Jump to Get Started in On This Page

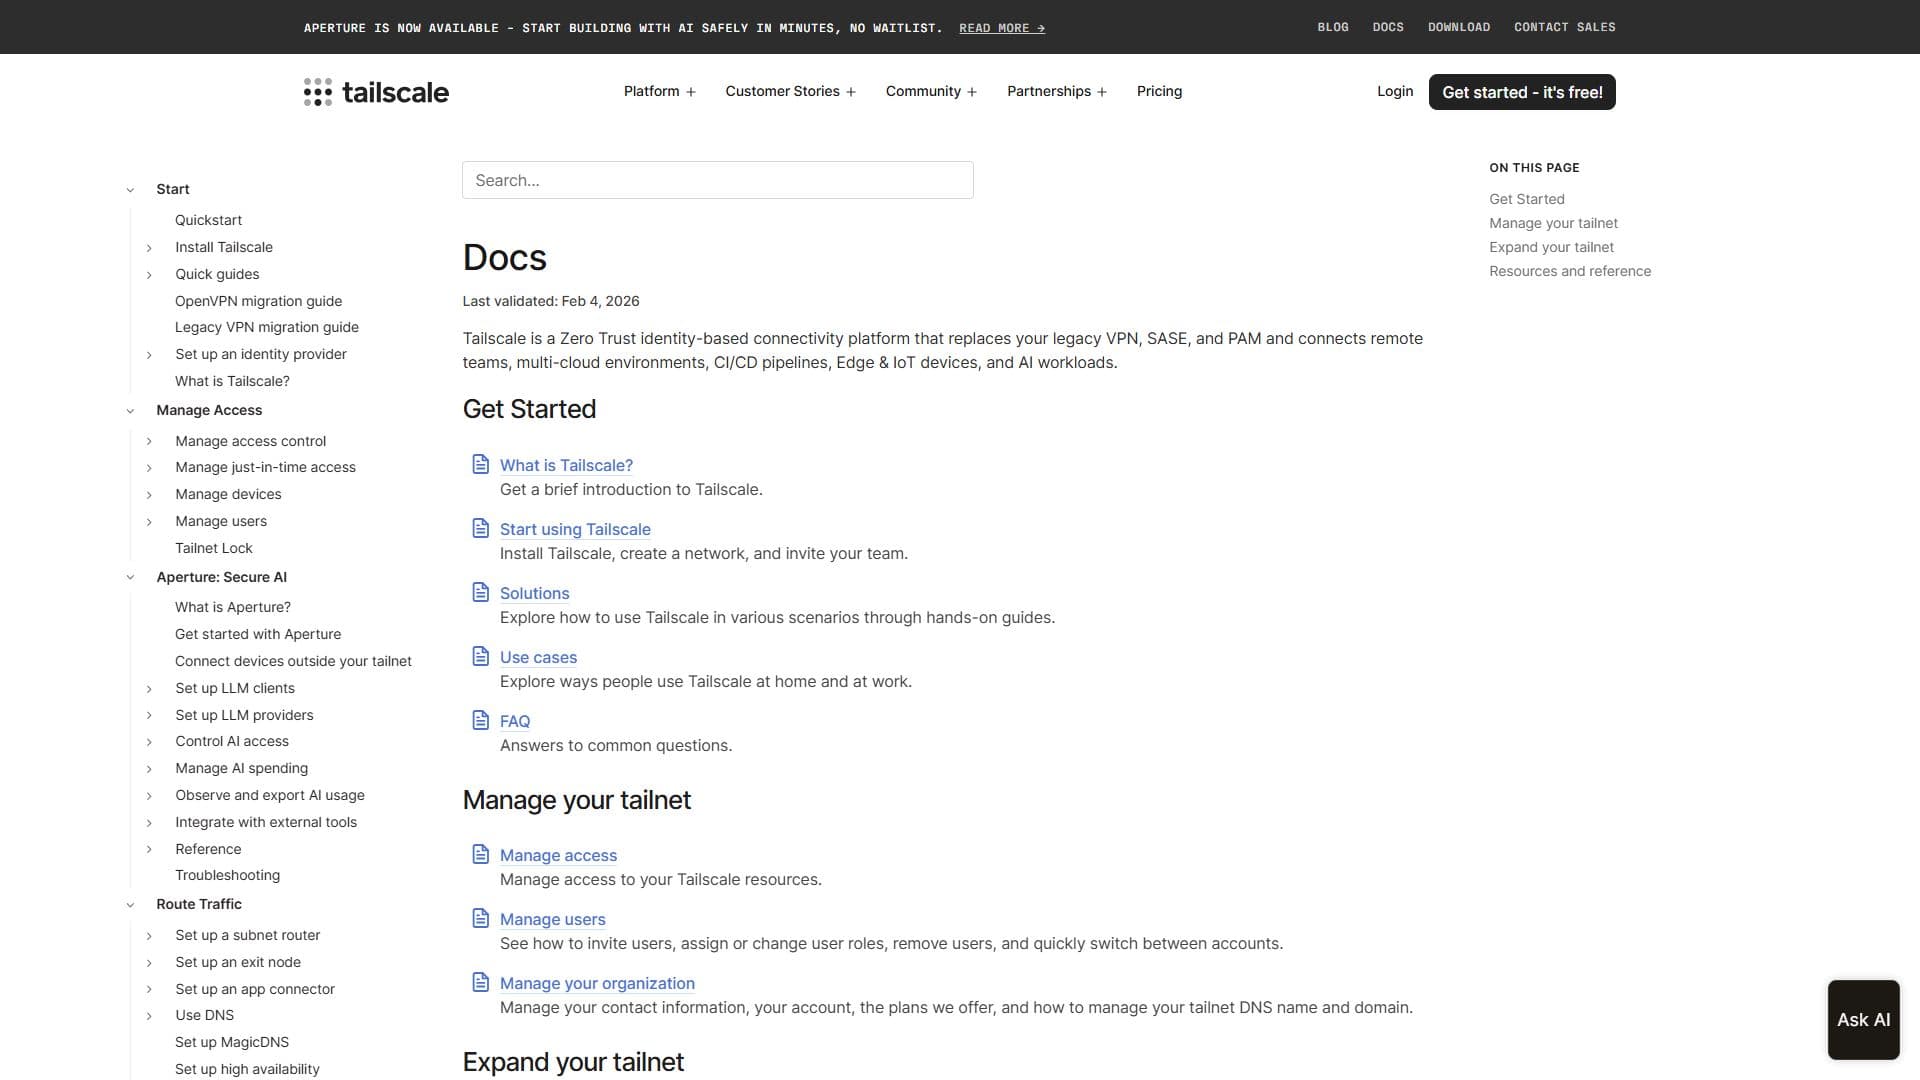pos(1526,199)
